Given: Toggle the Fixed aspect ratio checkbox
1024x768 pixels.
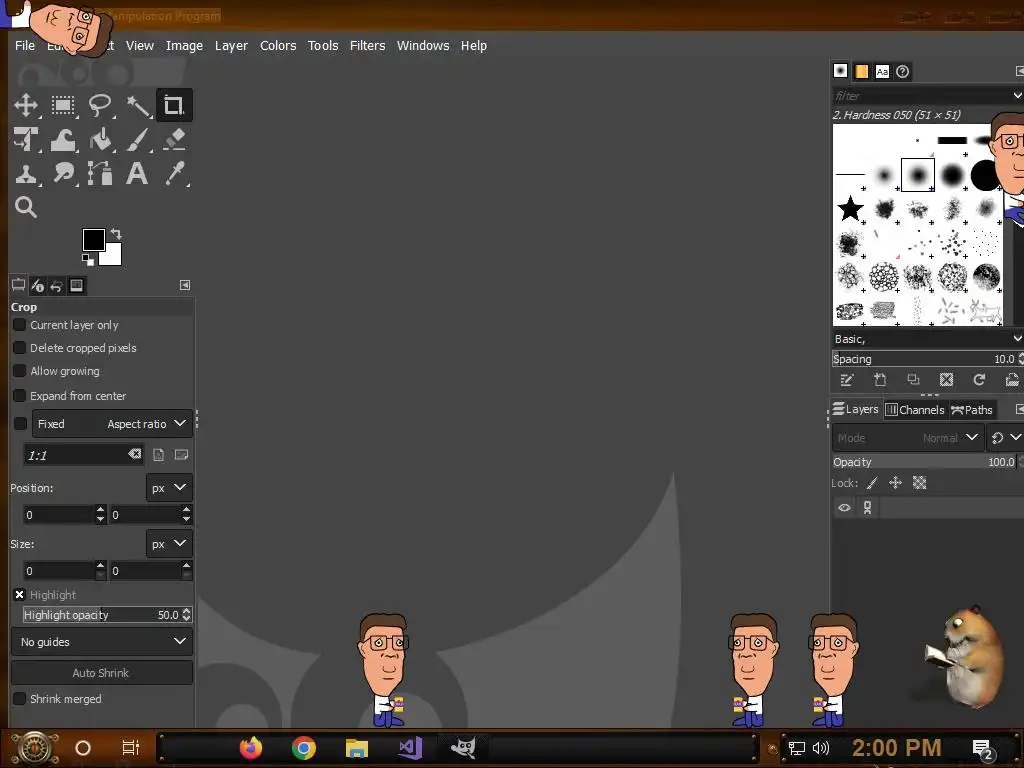Looking at the screenshot, I should tap(20, 424).
